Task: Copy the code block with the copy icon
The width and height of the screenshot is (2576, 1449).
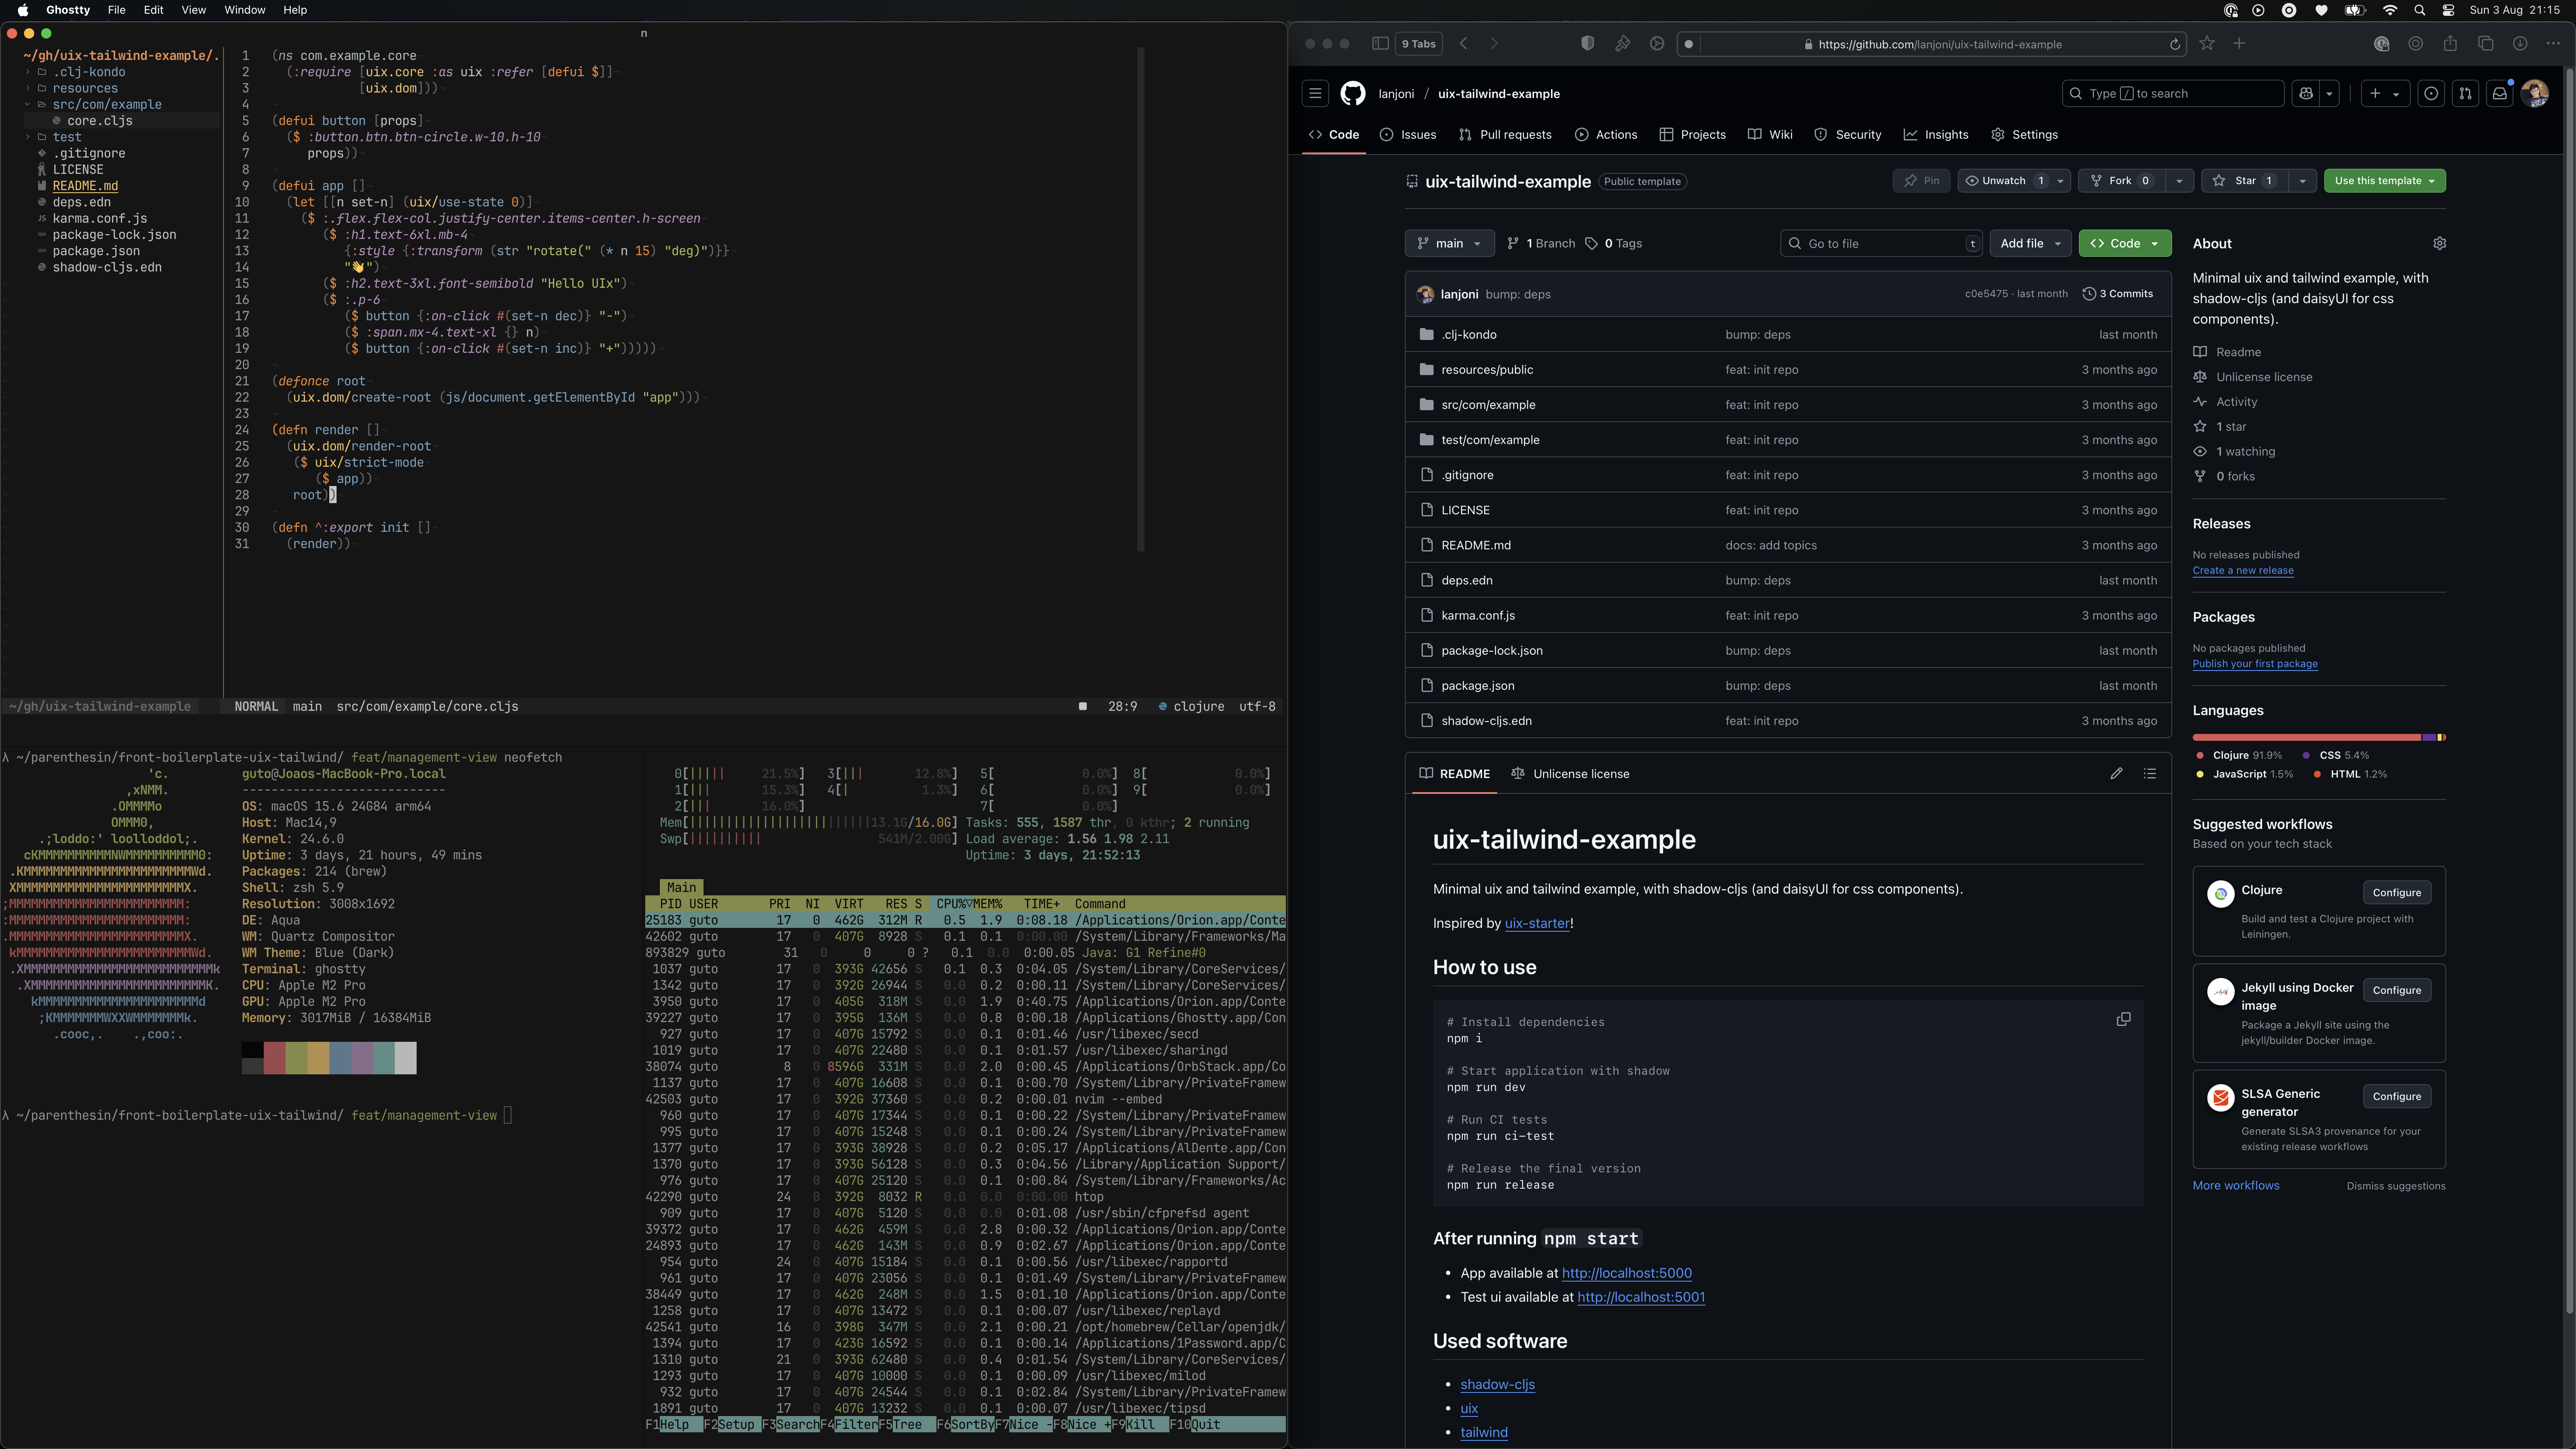Action: coord(2123,1020)
